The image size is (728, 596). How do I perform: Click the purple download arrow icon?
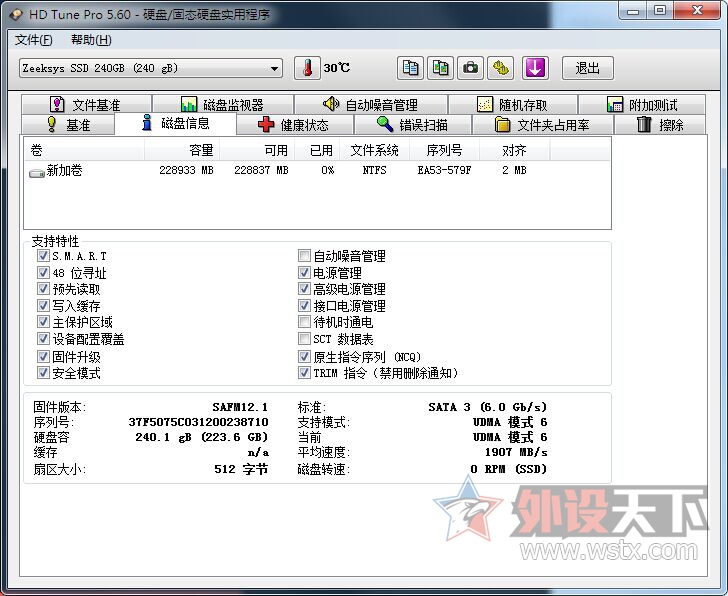[x=535, y=68]
